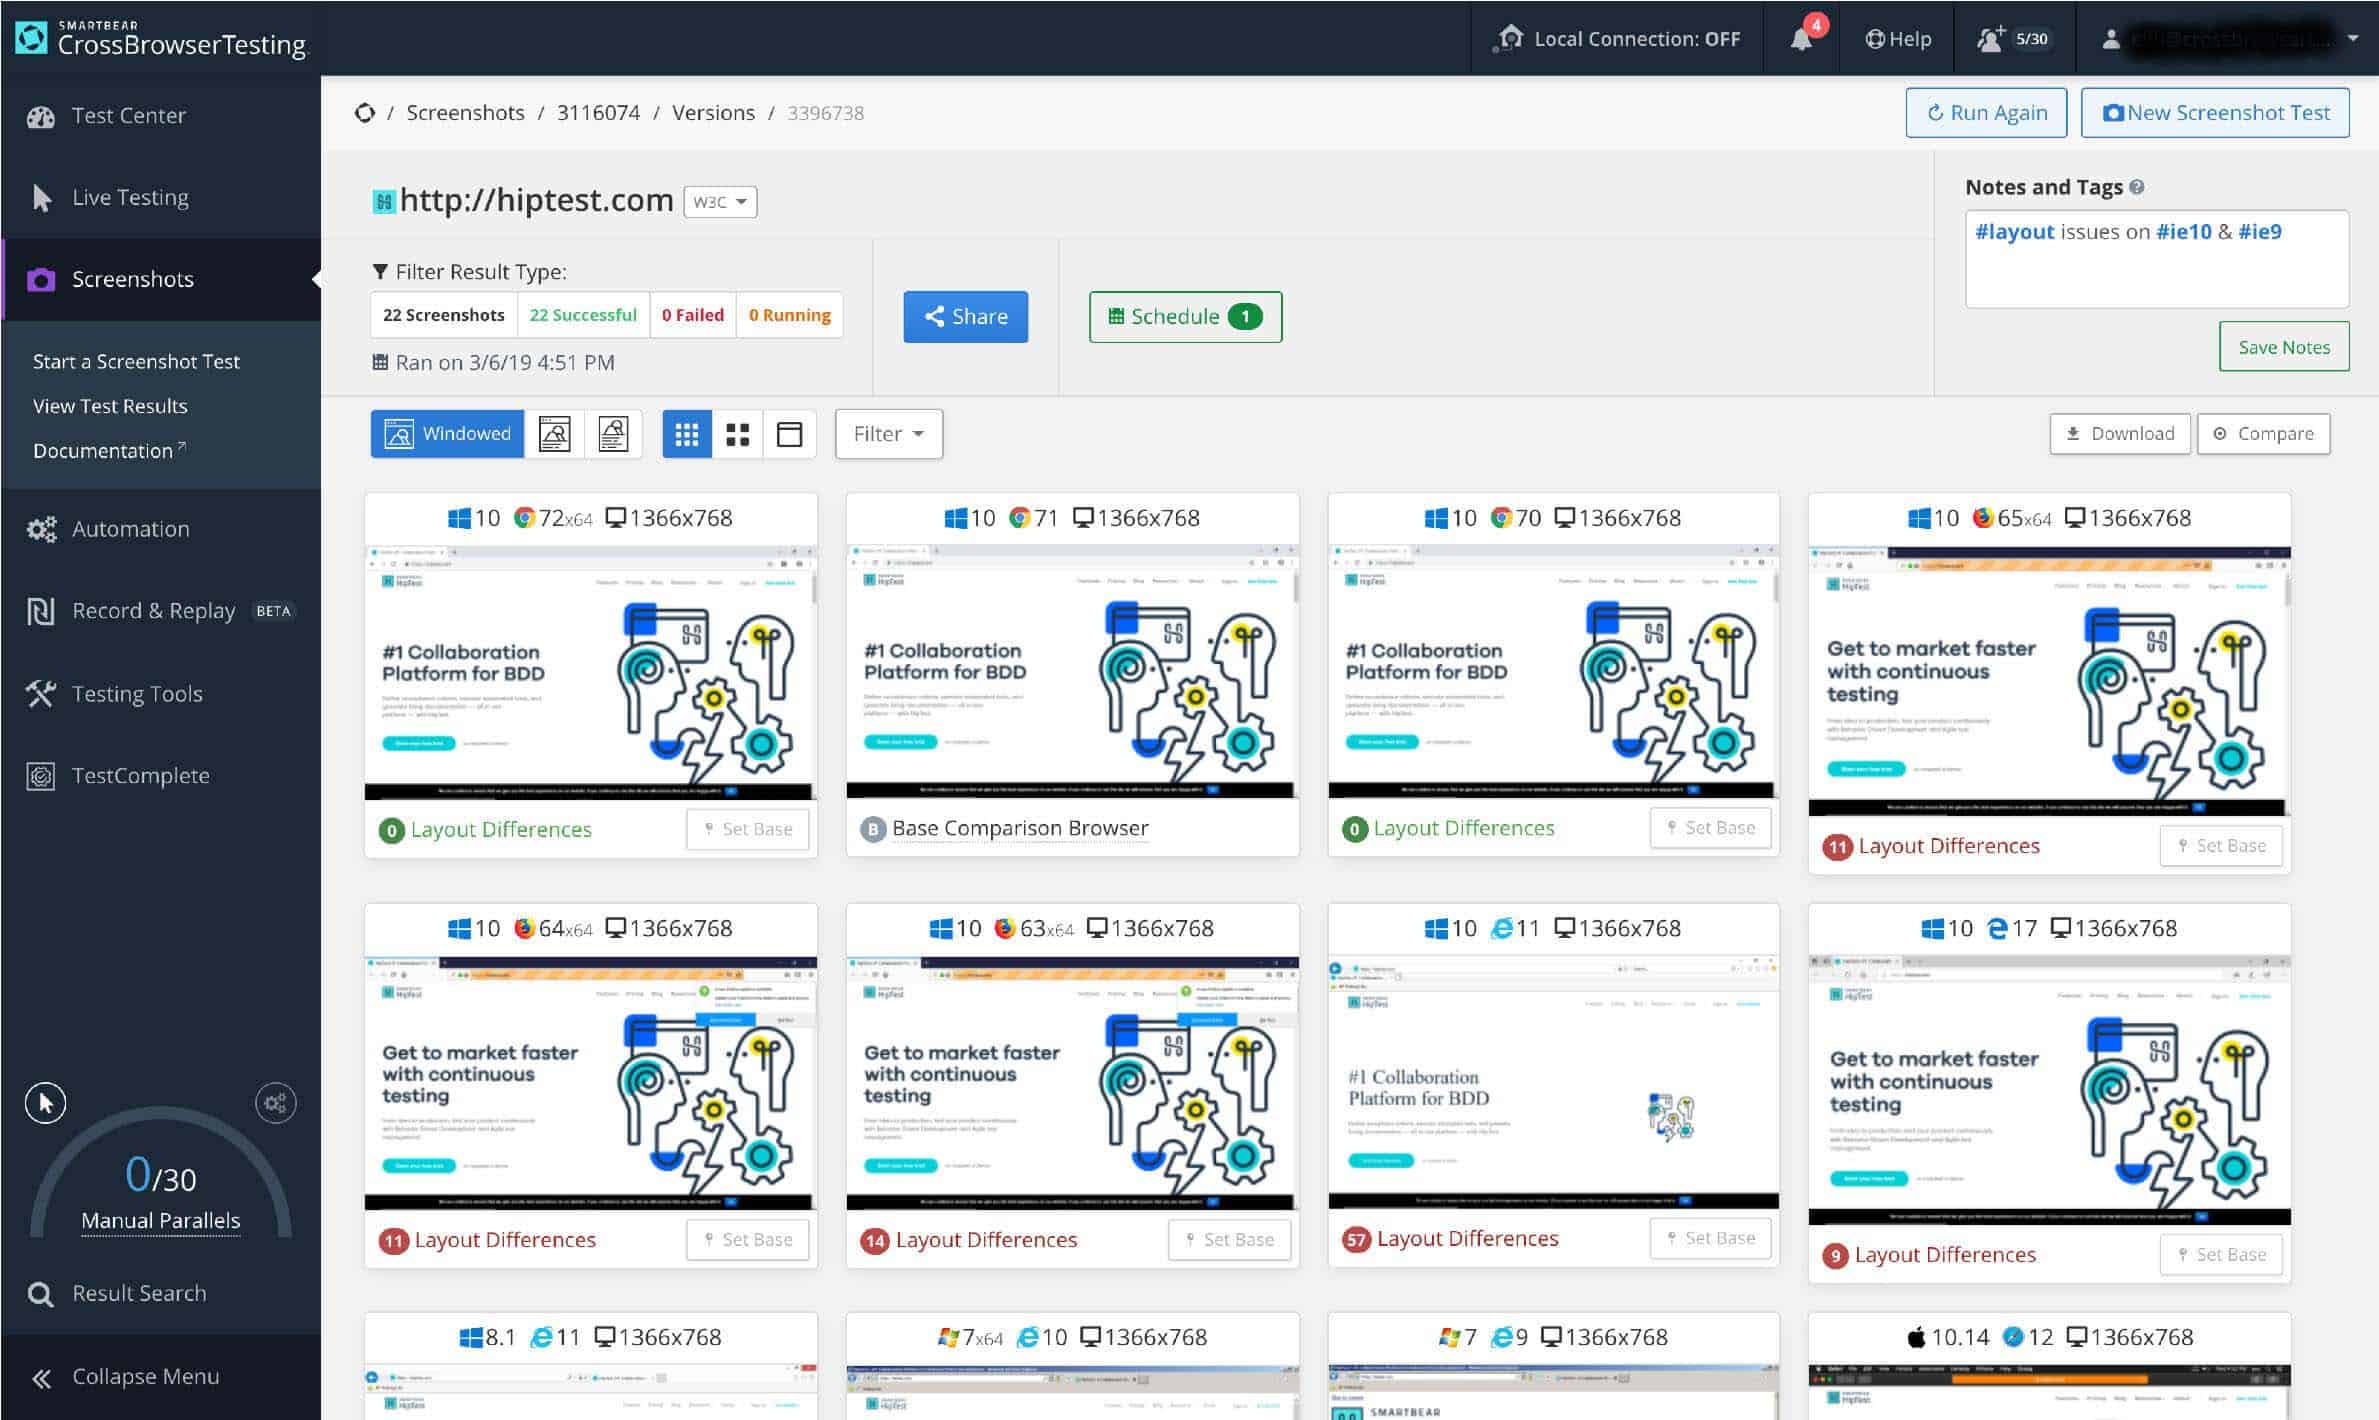2379x1420 pixels.
Task: Toggle the 22 Successful result filter
Action: (x=583, y=315)
